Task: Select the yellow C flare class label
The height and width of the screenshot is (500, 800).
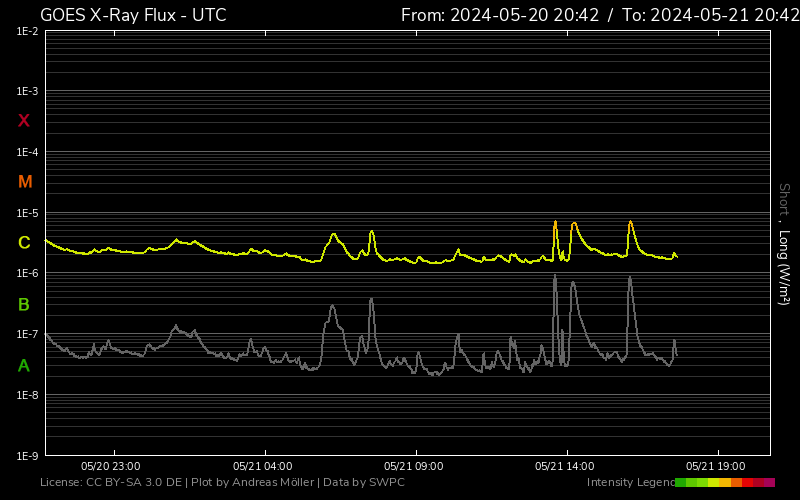Action: tap(24, 243)
